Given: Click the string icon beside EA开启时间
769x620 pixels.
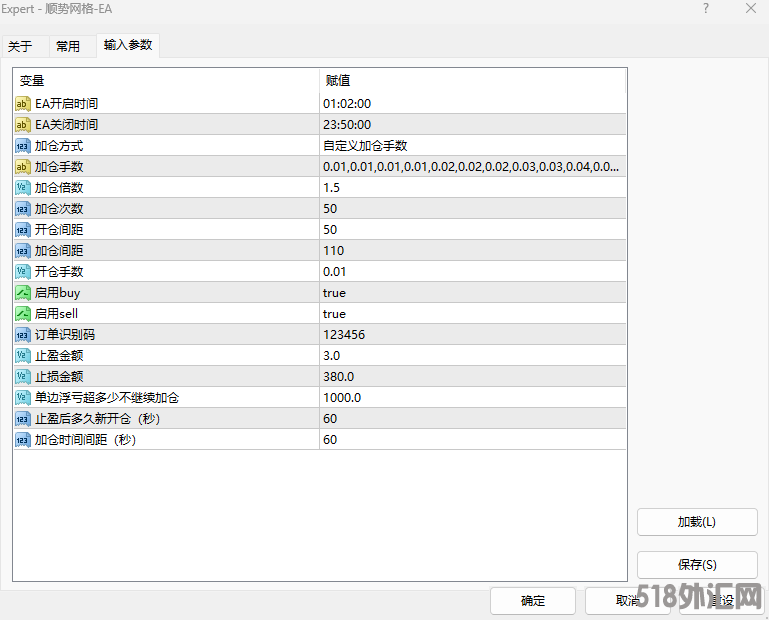Looking at the screenshot, I should (x=23, y=104).
